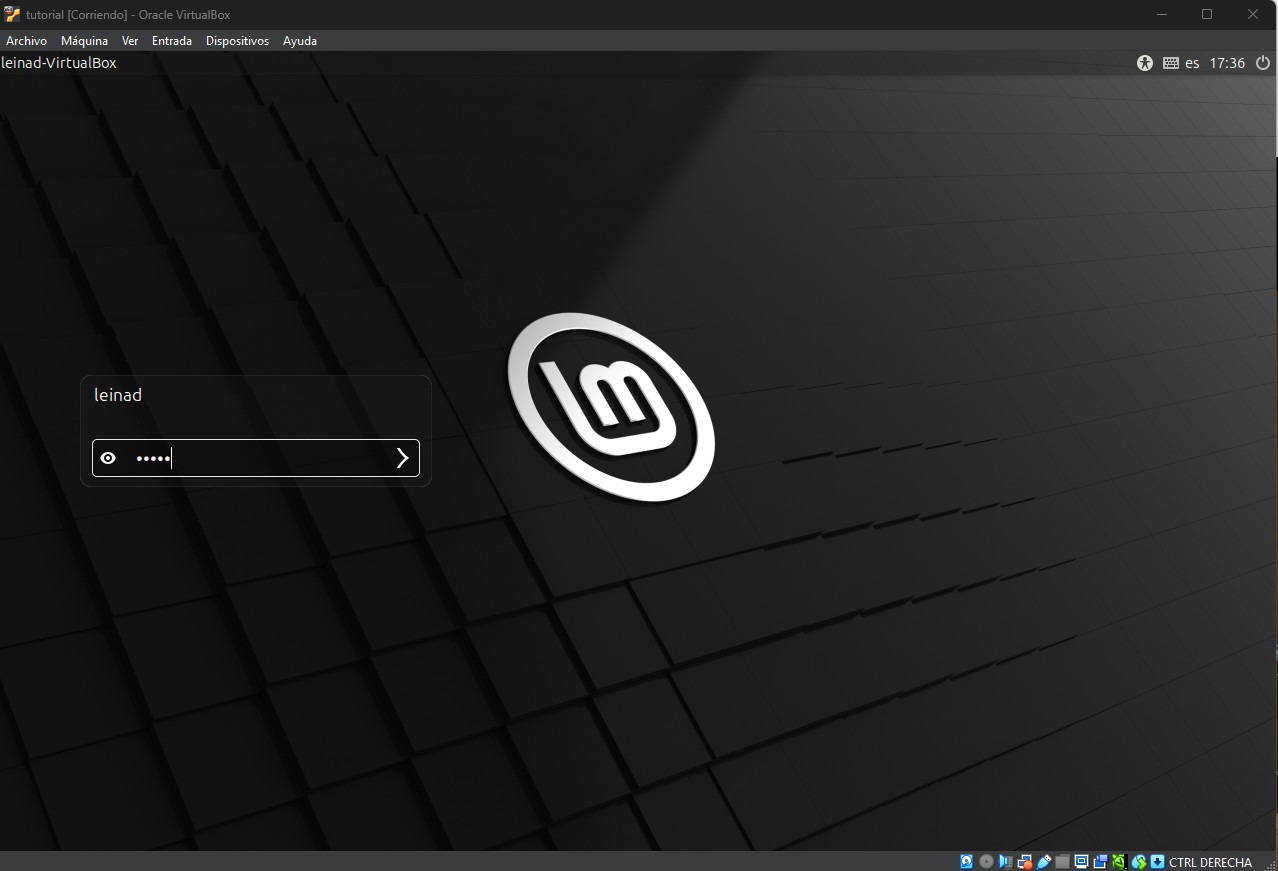Submit login with the arrow button
The height and width of the screenshot is (871, 1278).
tap(402, 458)
